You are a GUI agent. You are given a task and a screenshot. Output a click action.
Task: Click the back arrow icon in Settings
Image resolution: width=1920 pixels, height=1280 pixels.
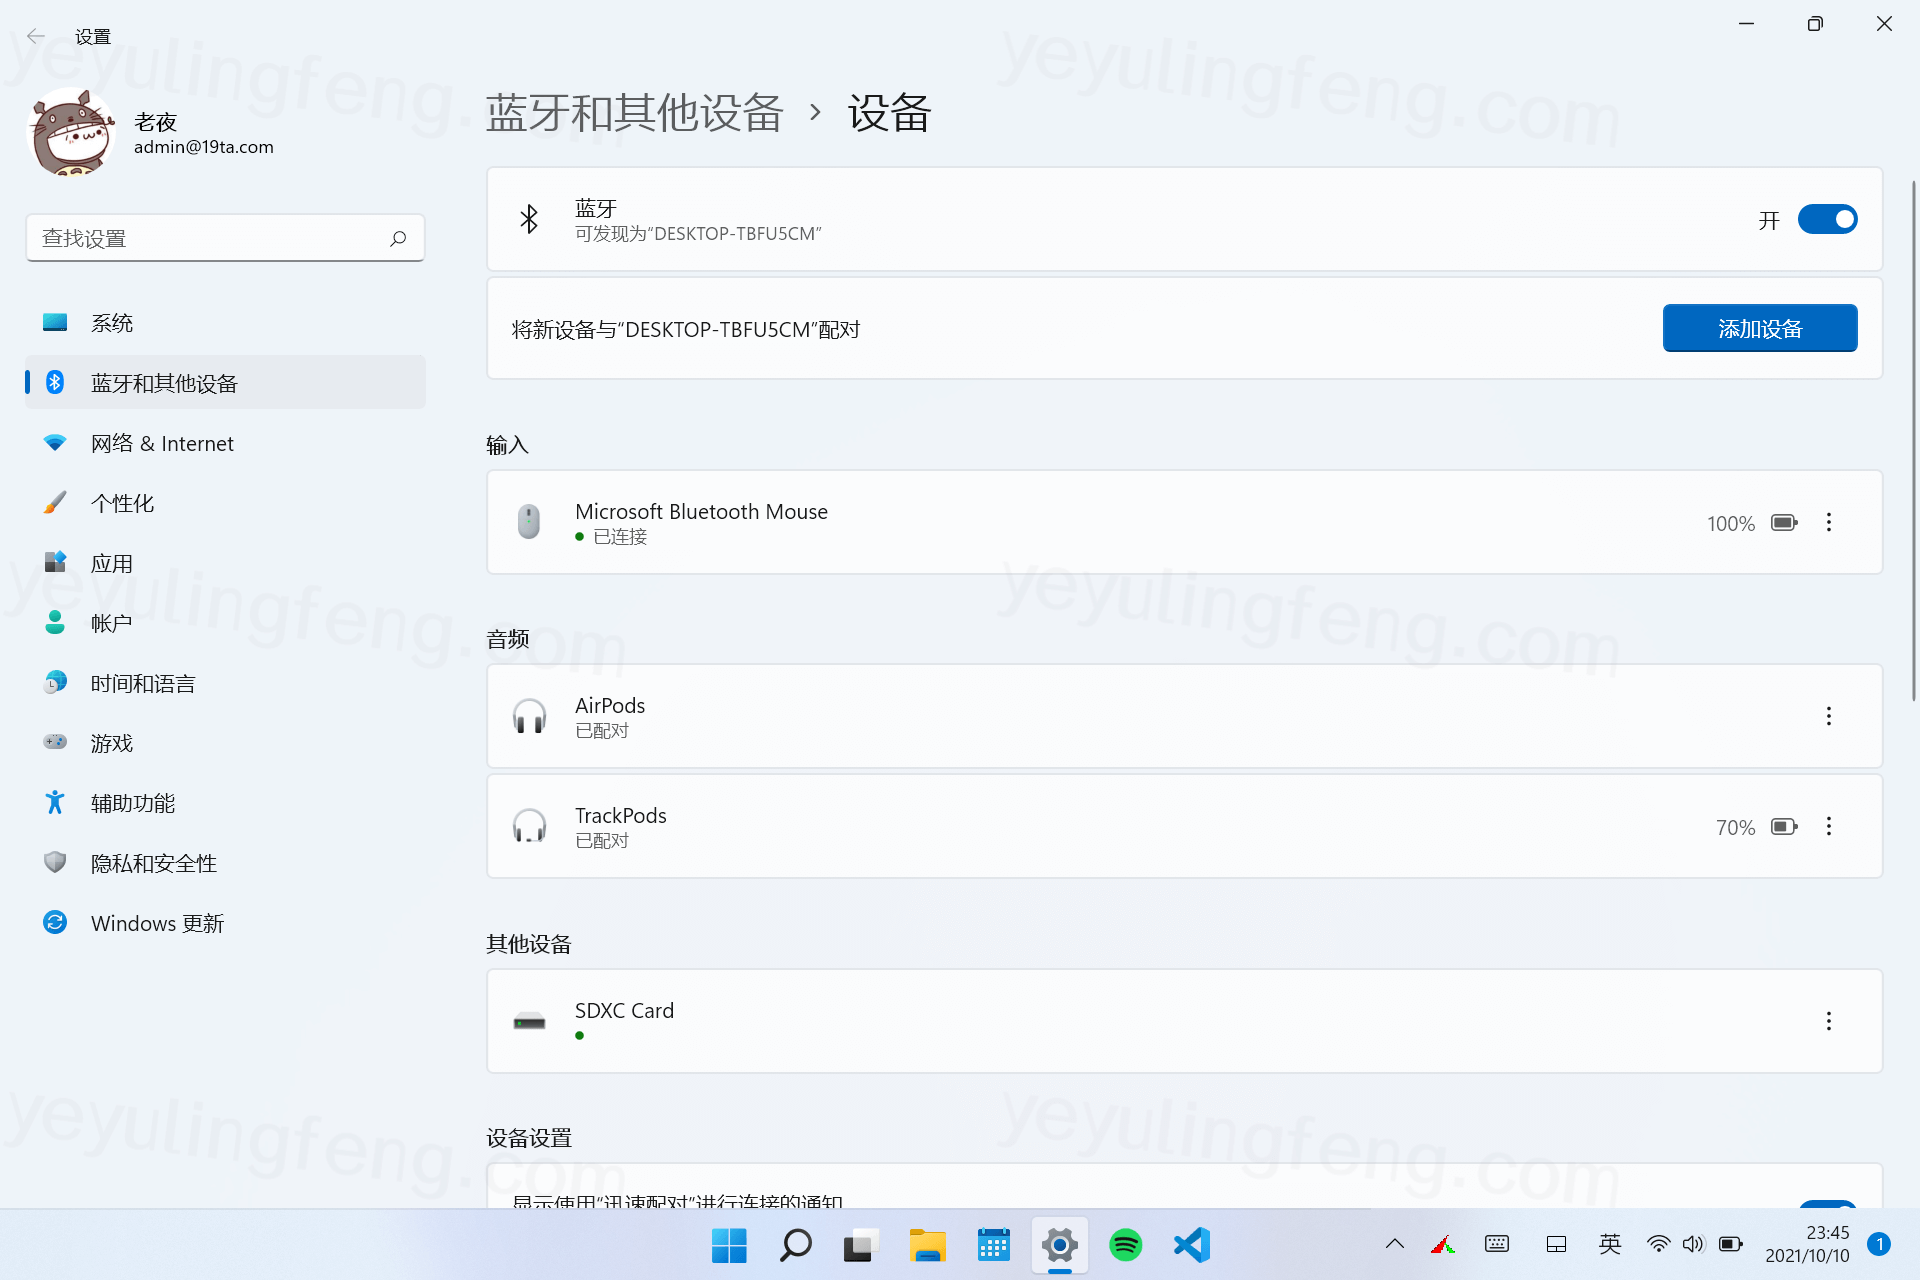[x=36, y=37]
